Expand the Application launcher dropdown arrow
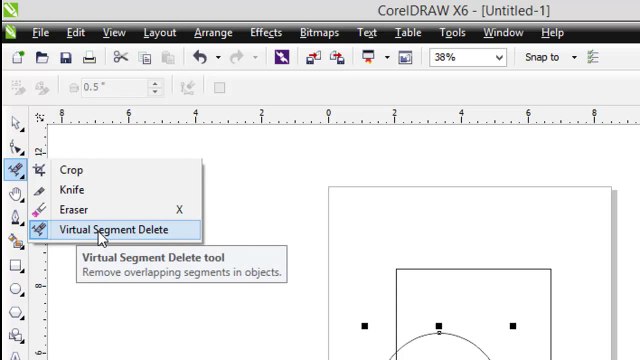Screen dimensions: 640x360 (387, 58)
